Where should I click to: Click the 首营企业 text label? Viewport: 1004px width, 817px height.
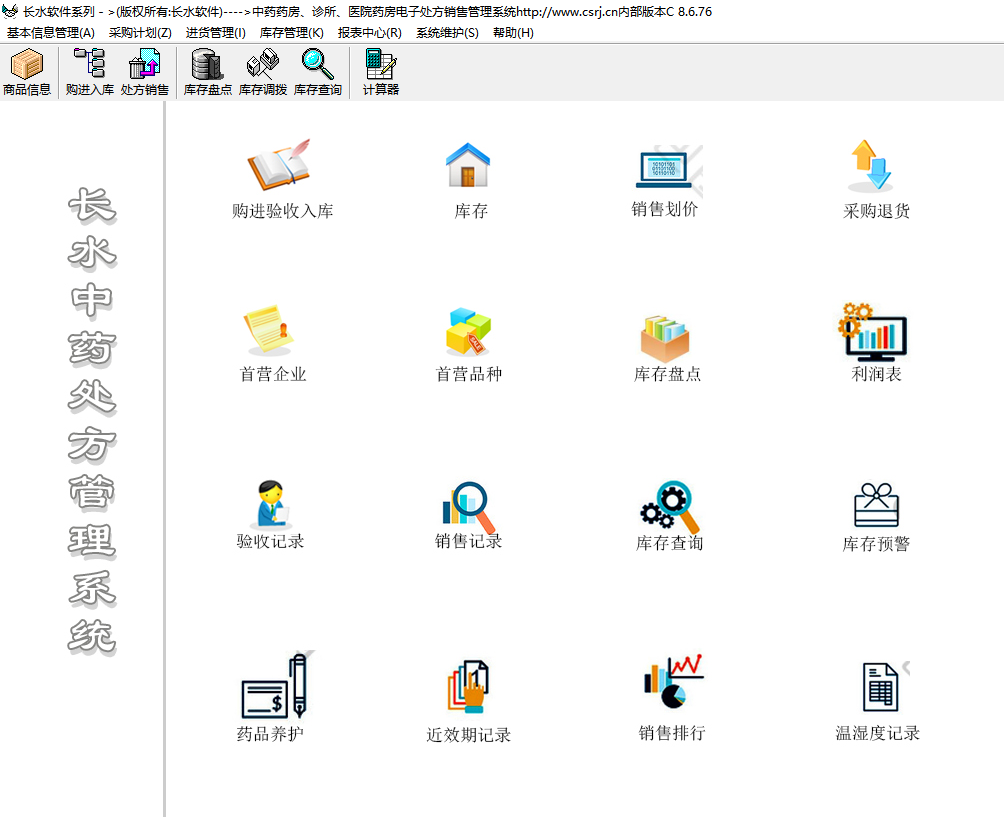click(x=273, y=374)
